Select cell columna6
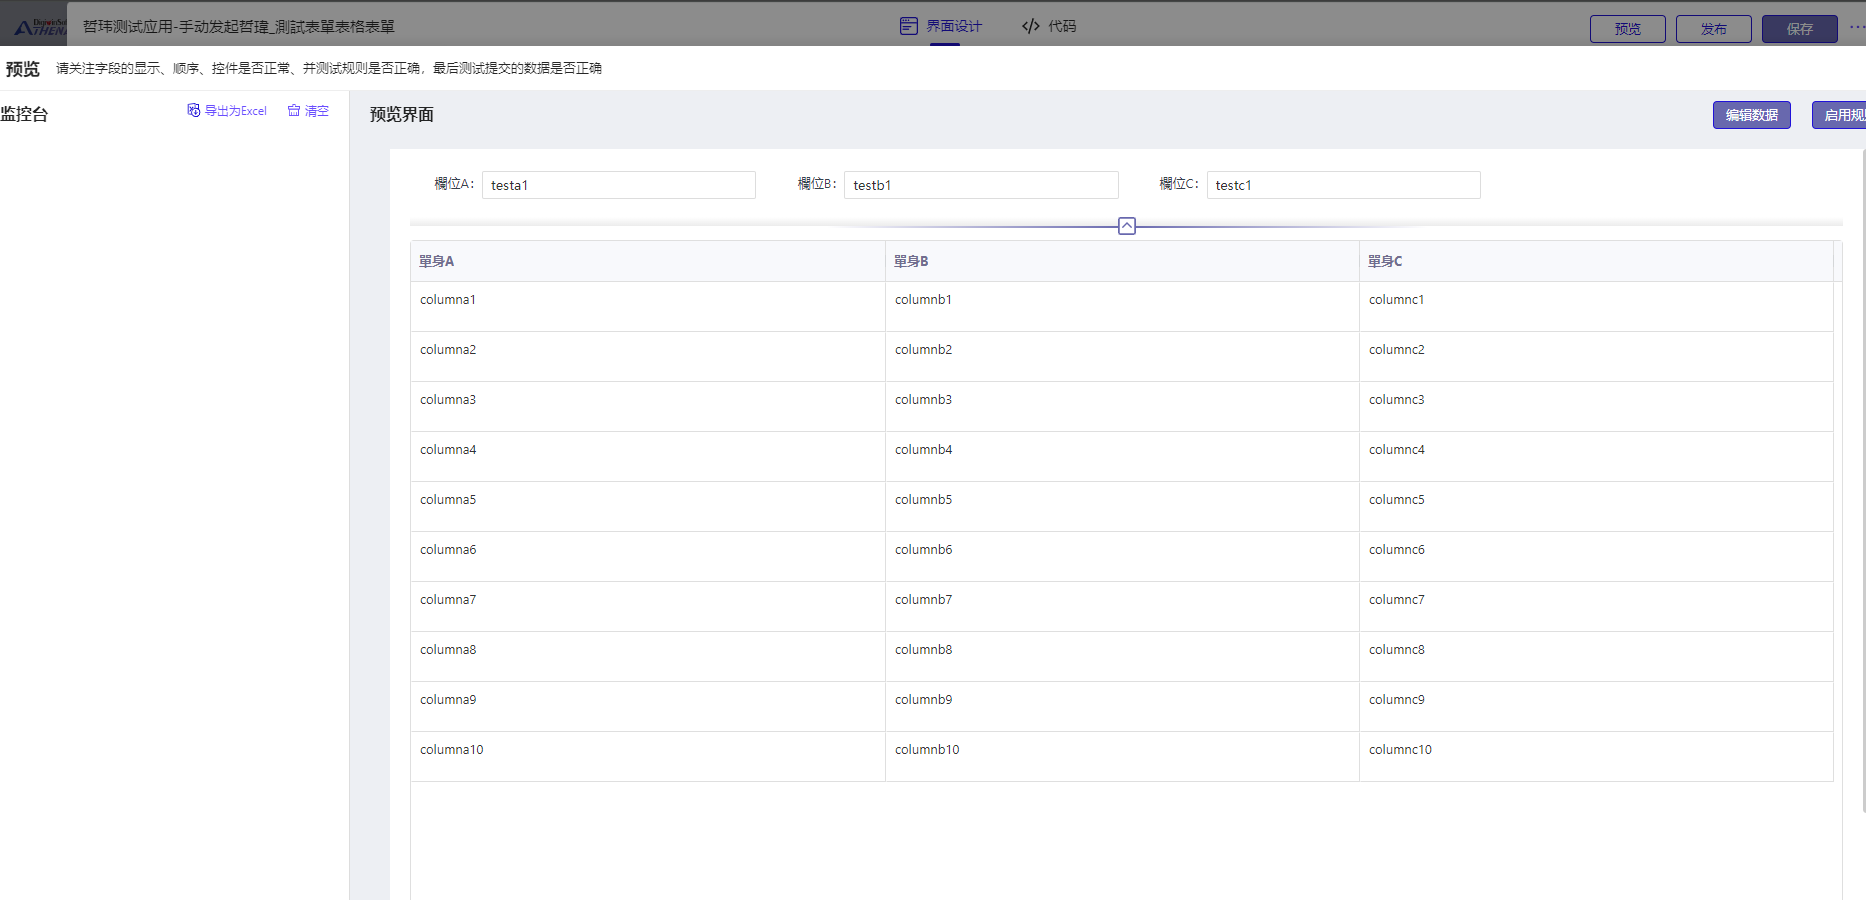Image resolution: width=1866 pixels, height=900 pixels. click(x=648, y=556)
